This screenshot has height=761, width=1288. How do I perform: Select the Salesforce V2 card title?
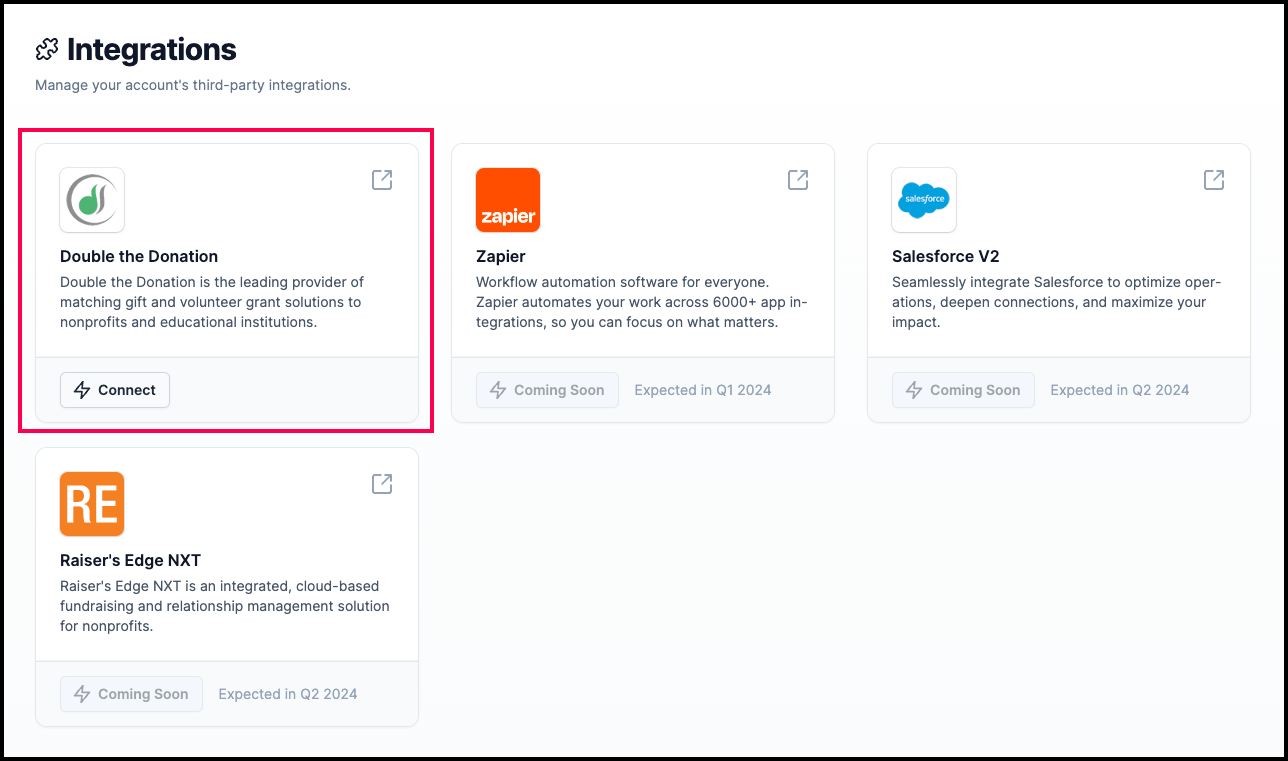pyautogui.click(x=946, y=257)
